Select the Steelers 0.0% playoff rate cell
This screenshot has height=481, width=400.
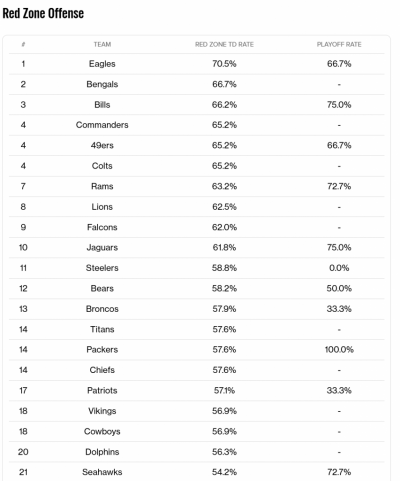(x=339, y=268)
